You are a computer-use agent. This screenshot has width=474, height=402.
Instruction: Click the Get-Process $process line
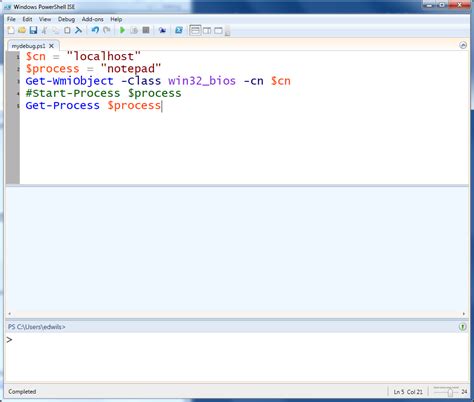coord(93,106)
